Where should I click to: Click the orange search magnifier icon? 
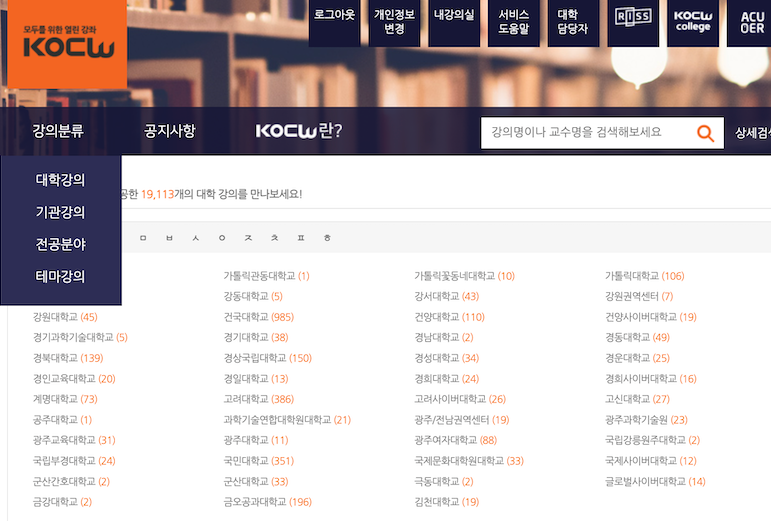(x=706, y=133)
